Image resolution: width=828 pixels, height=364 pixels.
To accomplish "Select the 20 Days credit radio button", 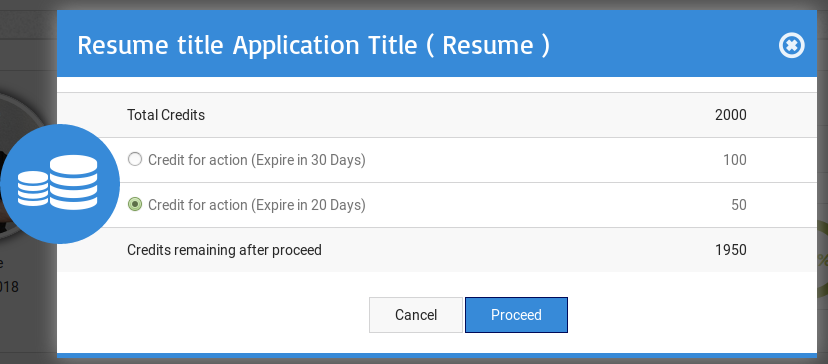I will tap(135, 204).
